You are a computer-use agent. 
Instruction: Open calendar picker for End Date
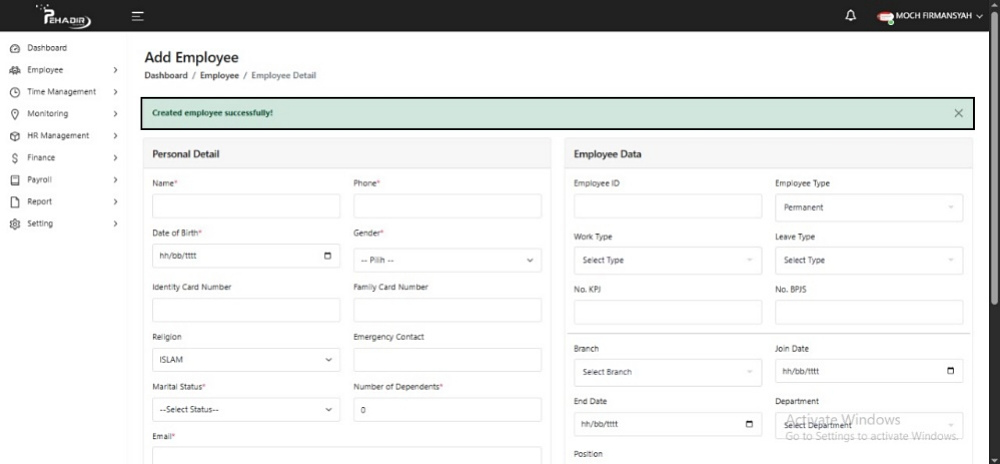click(x=749, y=424)
